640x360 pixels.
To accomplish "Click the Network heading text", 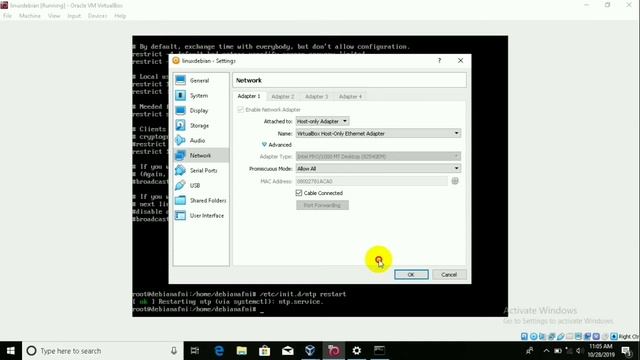I will point(249,80).
